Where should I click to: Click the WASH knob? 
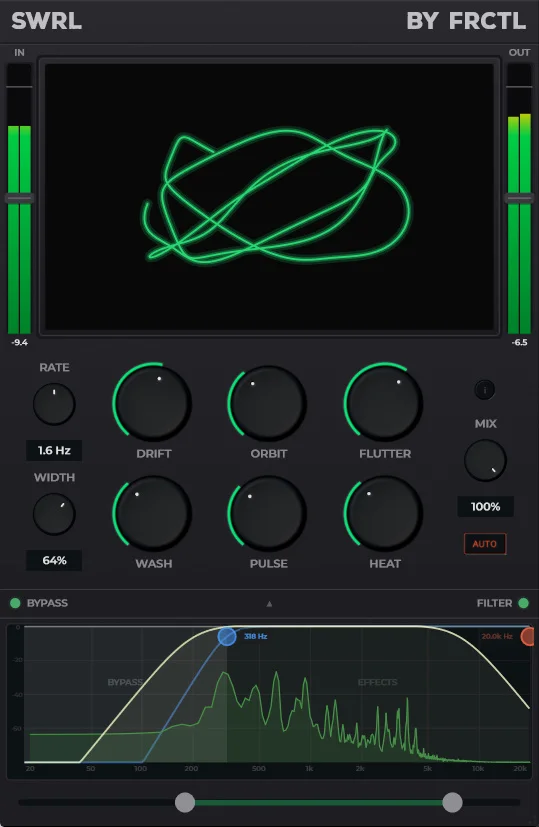(x=152, y=513)
